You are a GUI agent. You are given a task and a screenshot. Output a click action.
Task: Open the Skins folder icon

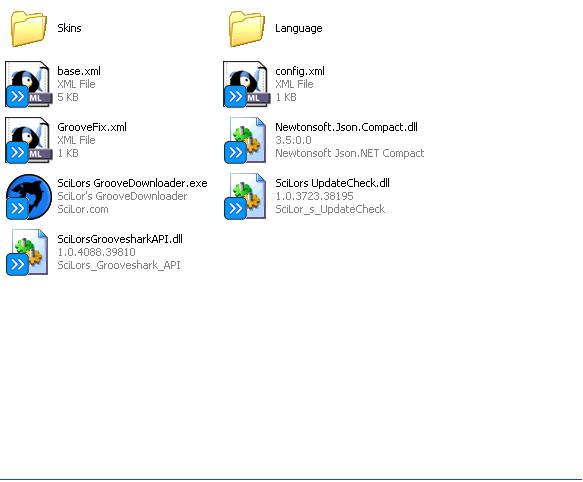29,28
